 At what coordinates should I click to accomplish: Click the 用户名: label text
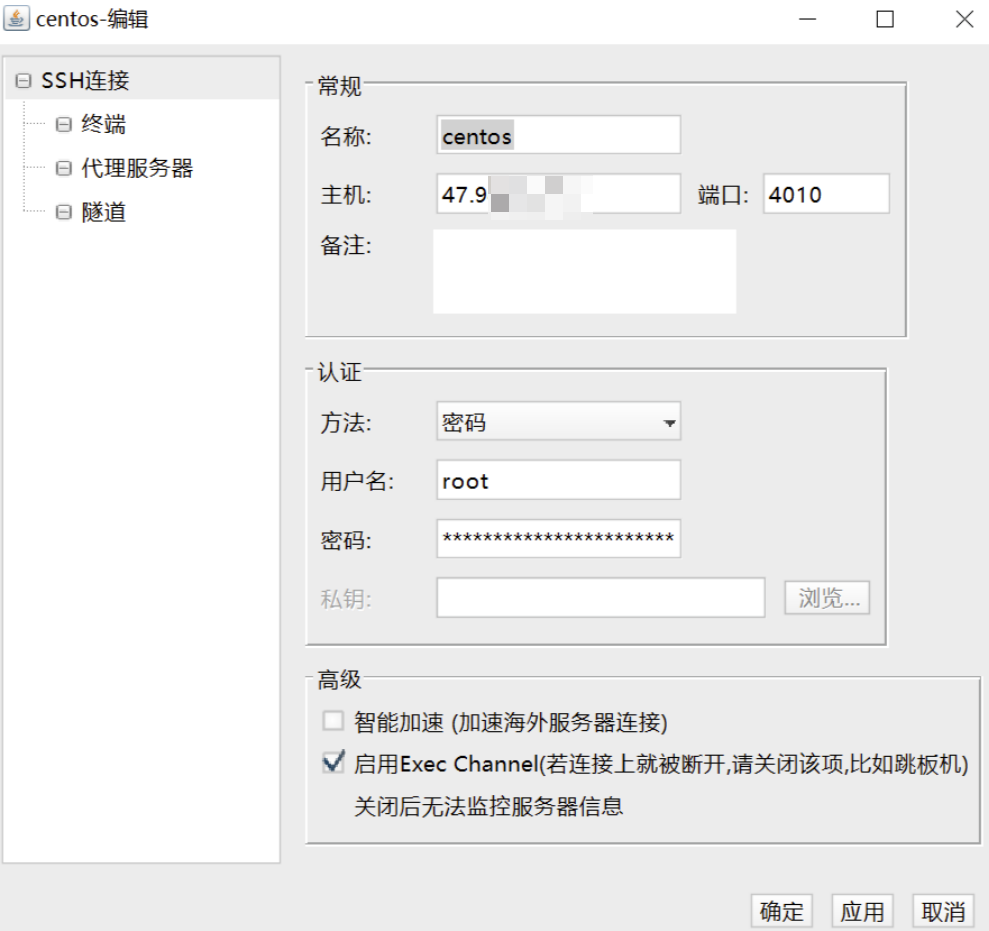pyautogui.click(x=357, y=481)
